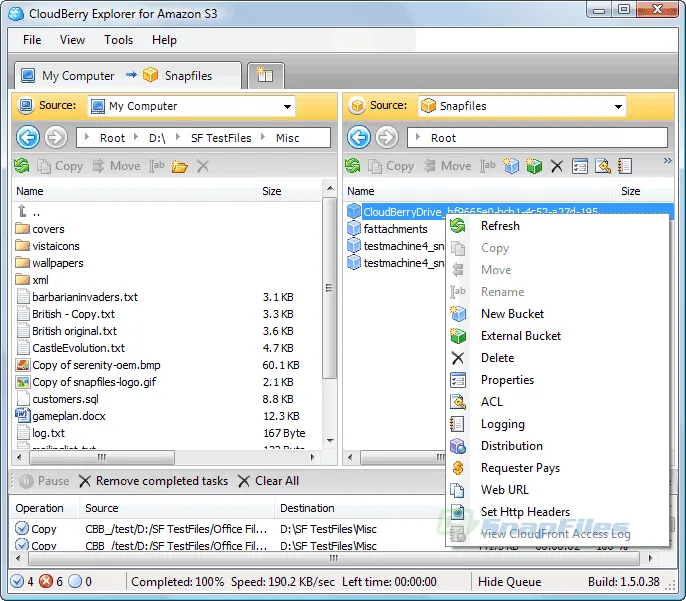Click completed tasks check status icon
Screen dimensions: 686x601
click(x=17, y=581)
